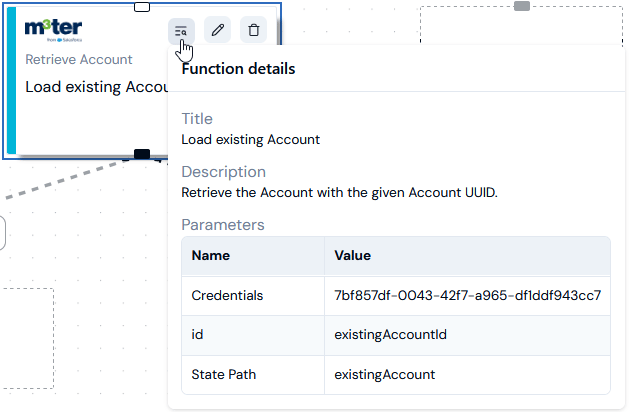Viewport: 629px width, 412px height.
Task: Select the Retrieve Account node label
Action: coord(79,59)
